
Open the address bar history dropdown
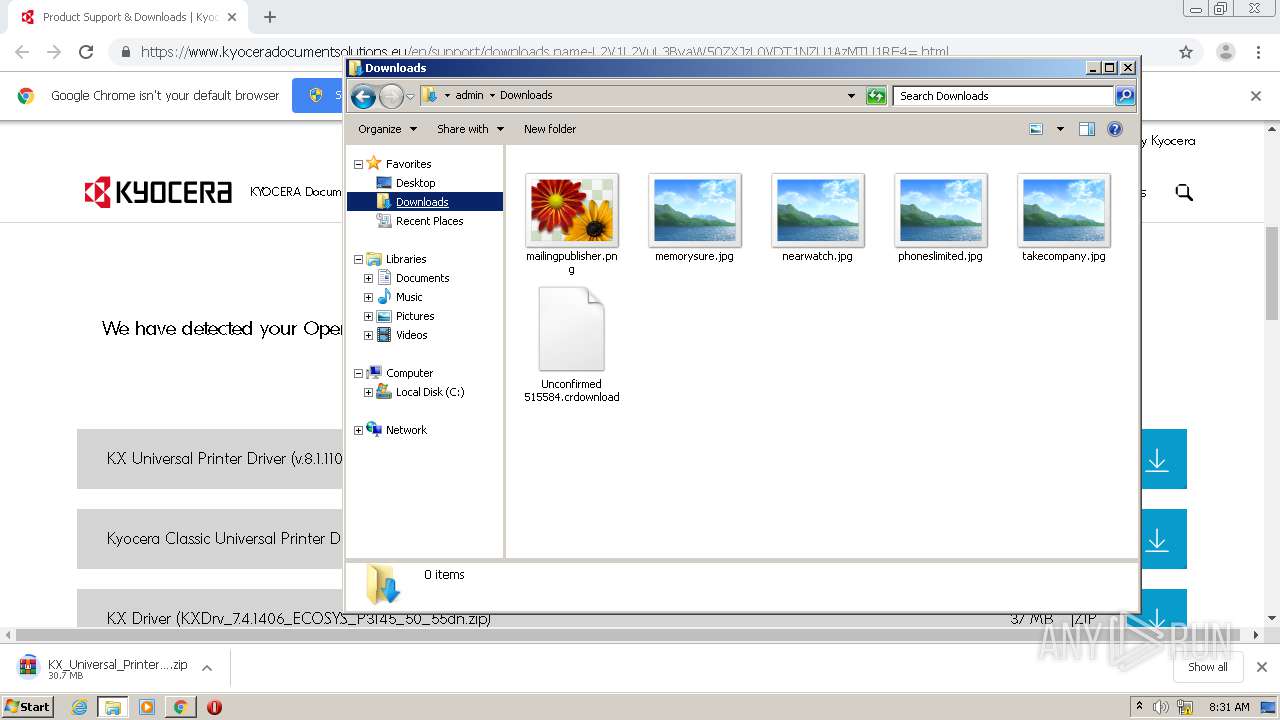851,96
